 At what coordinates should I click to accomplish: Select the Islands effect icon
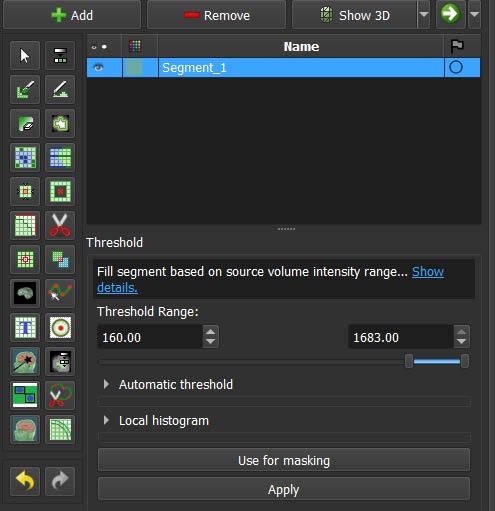click(x=25, y=260)
